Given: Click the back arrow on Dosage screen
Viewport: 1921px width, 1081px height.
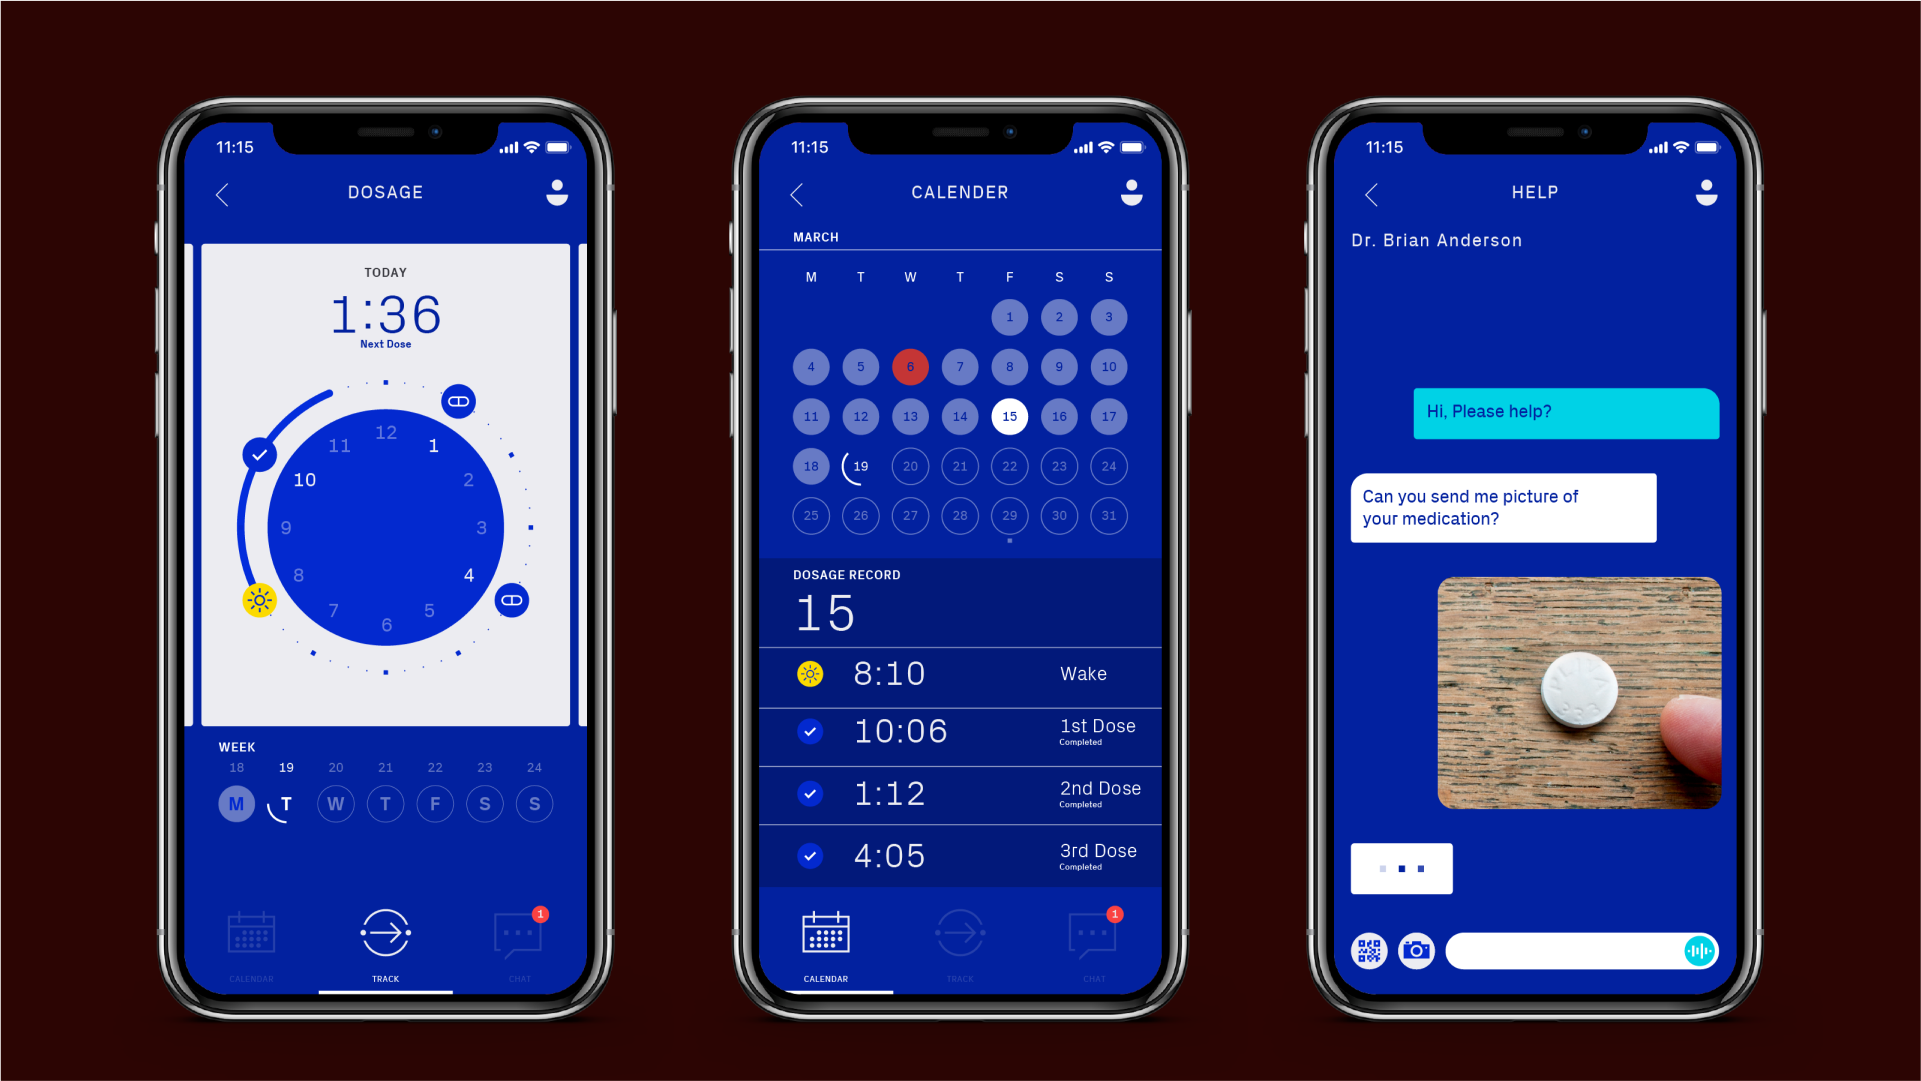Looking at the screenshot, I should (x=224, y=193).
